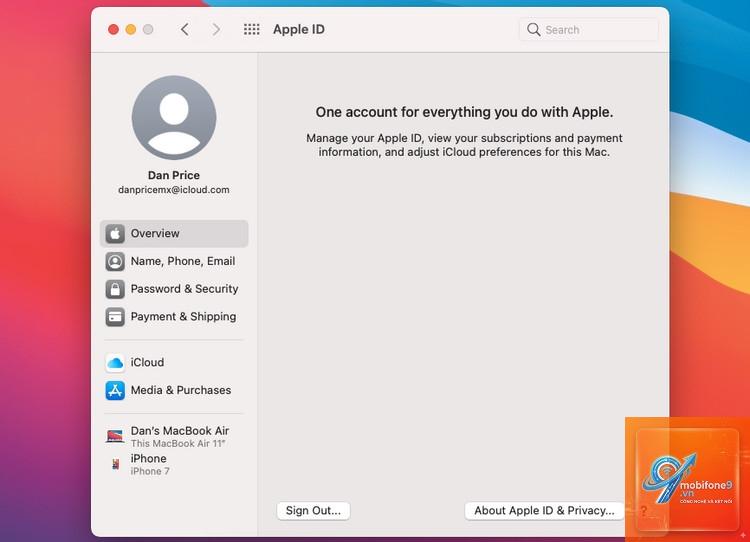Click the magnifying glass search icon
The height and width of the screenshot is (542, 750).
point(533,30)
